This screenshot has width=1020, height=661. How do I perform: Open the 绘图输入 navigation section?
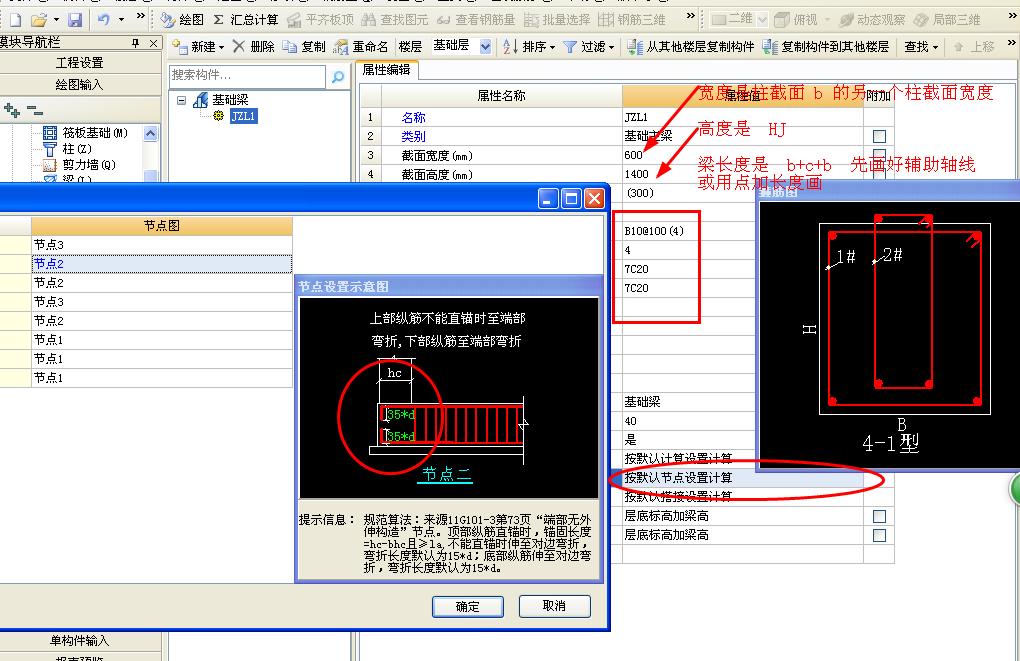pyautogui.click(x=80, y=85)
